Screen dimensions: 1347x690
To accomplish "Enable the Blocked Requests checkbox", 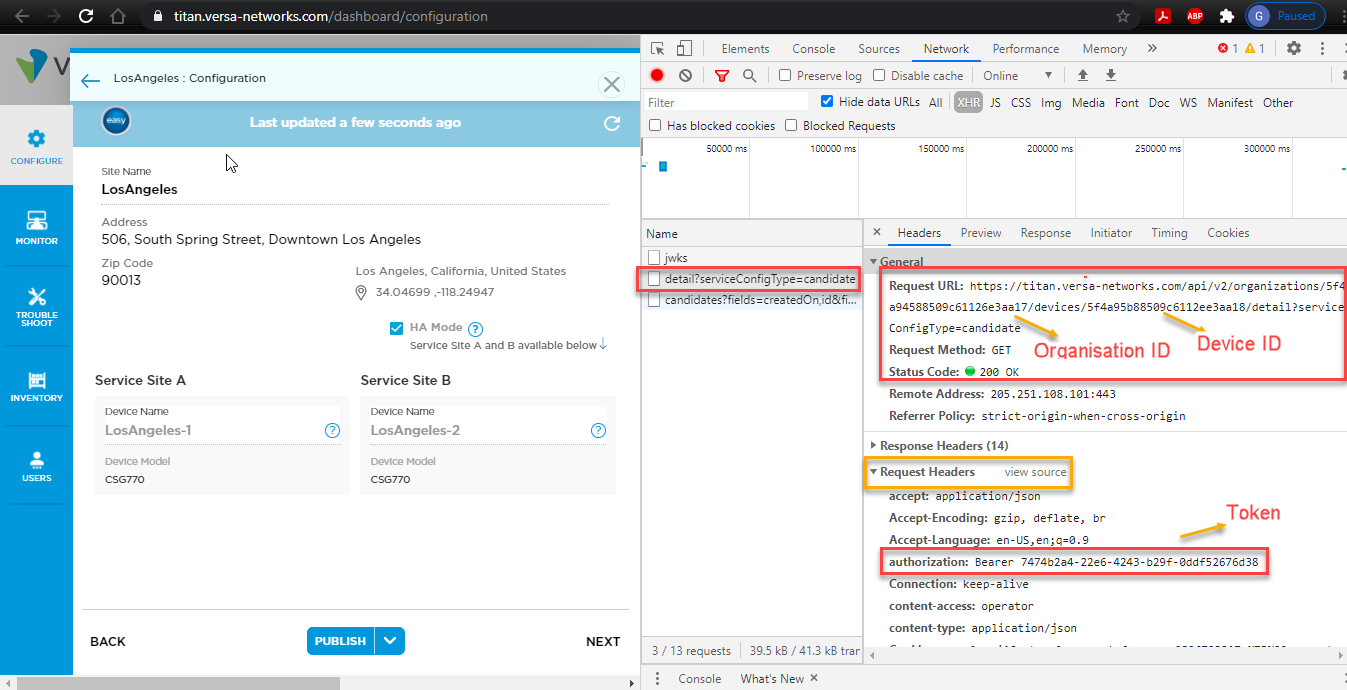I will click(x=791, y=125).
